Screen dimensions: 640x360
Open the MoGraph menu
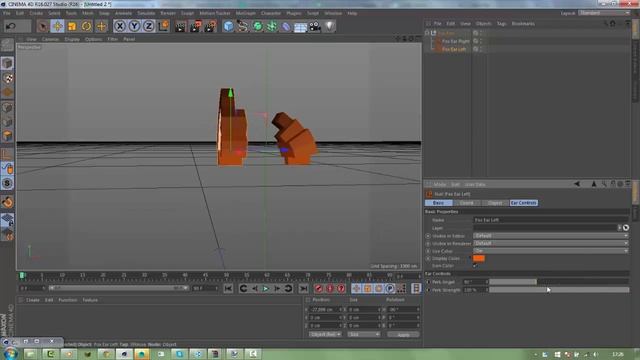click(245, 13)
